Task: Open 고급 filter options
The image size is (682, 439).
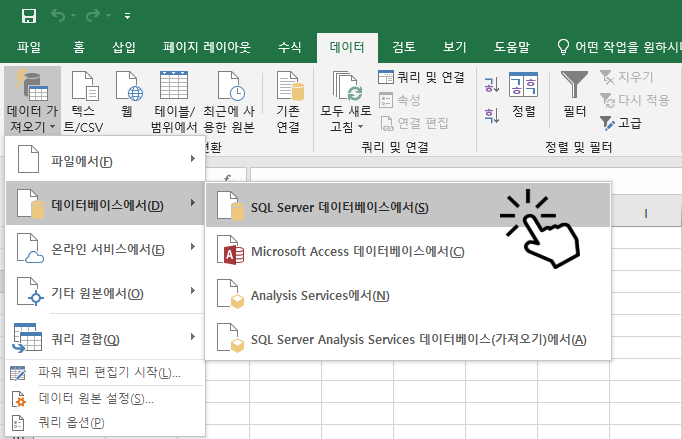Action: pyautogui.click(x=620, y=123)
